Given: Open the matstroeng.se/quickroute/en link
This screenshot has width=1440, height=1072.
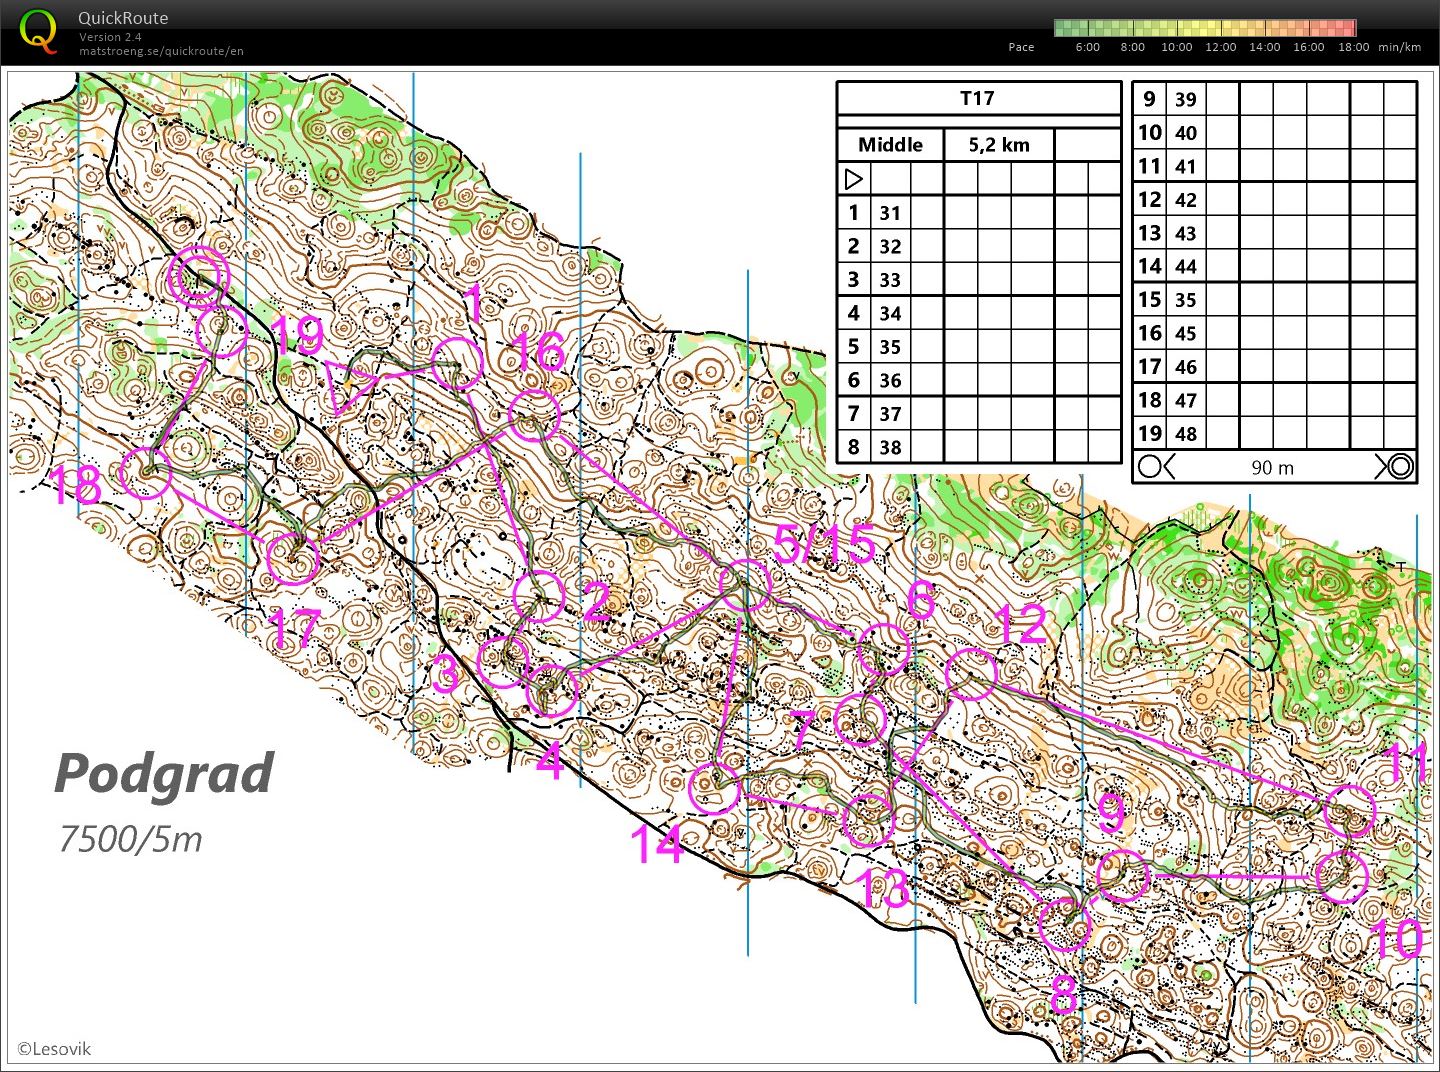Looking at the screenshot, I should click(161, 51).
